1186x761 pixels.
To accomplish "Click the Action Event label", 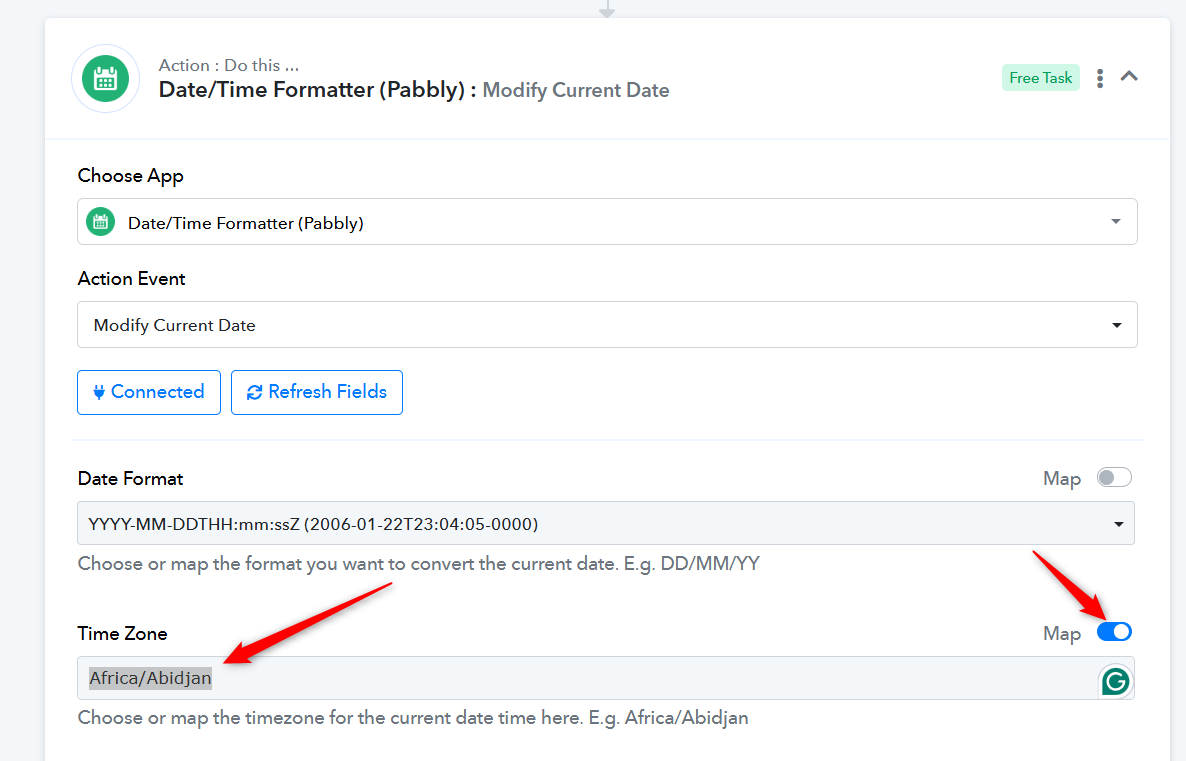I will pos(132,278).
